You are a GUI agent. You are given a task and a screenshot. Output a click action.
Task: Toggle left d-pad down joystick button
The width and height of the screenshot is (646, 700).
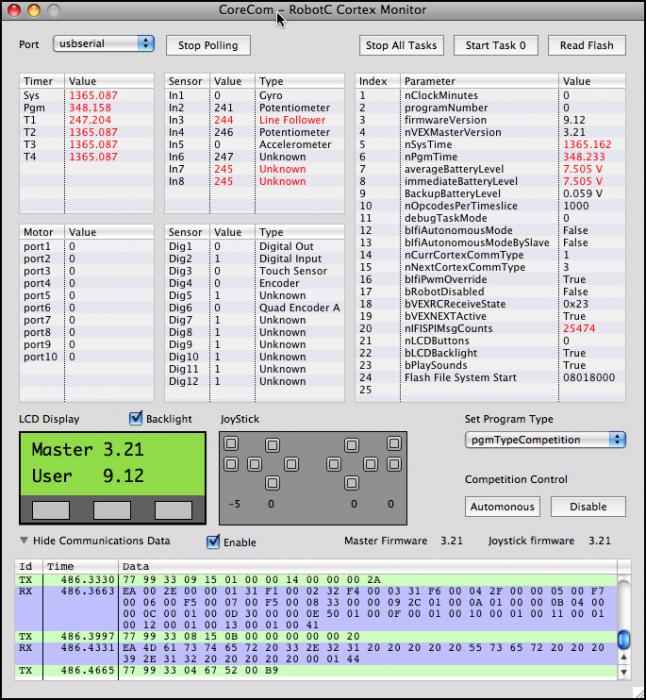pos(272,483)
